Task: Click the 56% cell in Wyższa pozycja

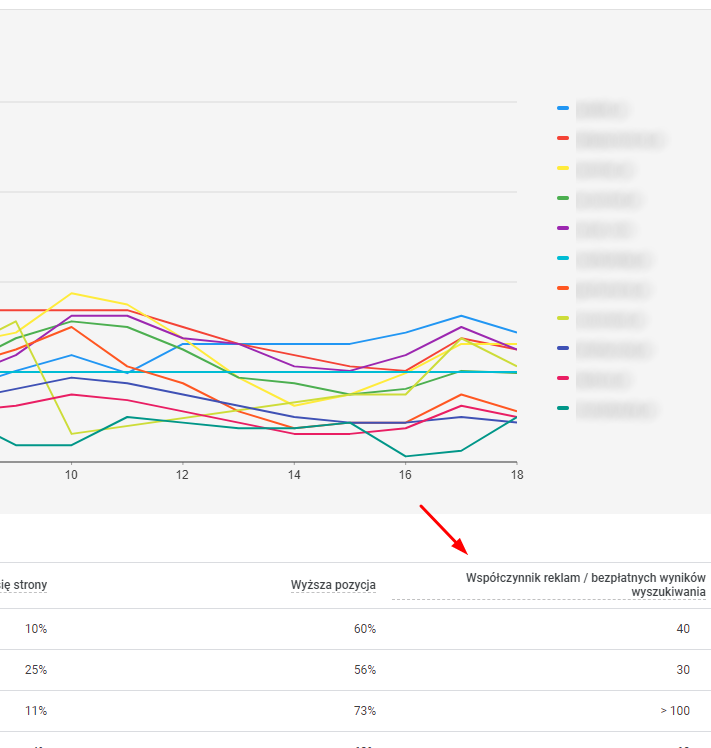Action: [364, 670]
